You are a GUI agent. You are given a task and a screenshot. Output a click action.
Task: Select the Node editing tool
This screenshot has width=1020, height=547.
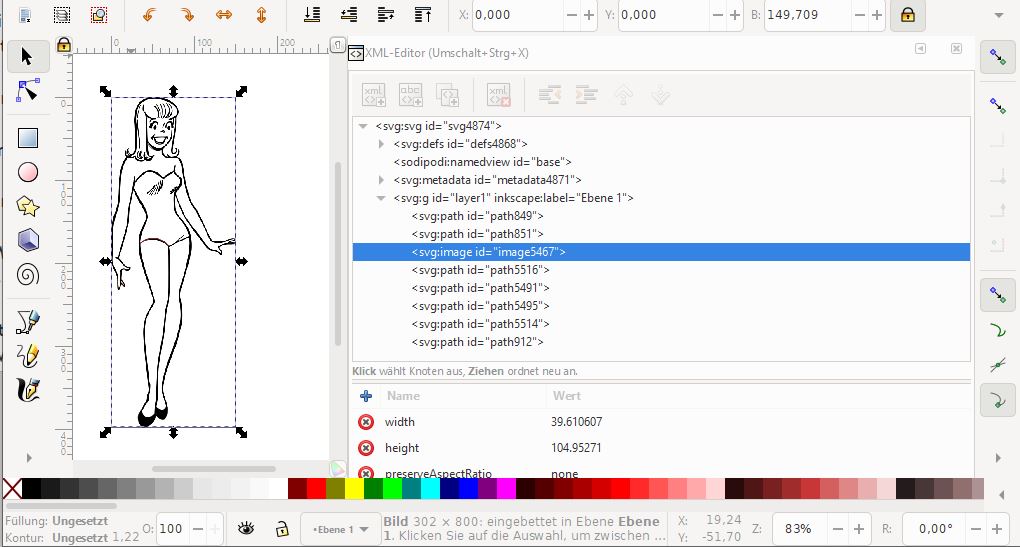point(28,91)
